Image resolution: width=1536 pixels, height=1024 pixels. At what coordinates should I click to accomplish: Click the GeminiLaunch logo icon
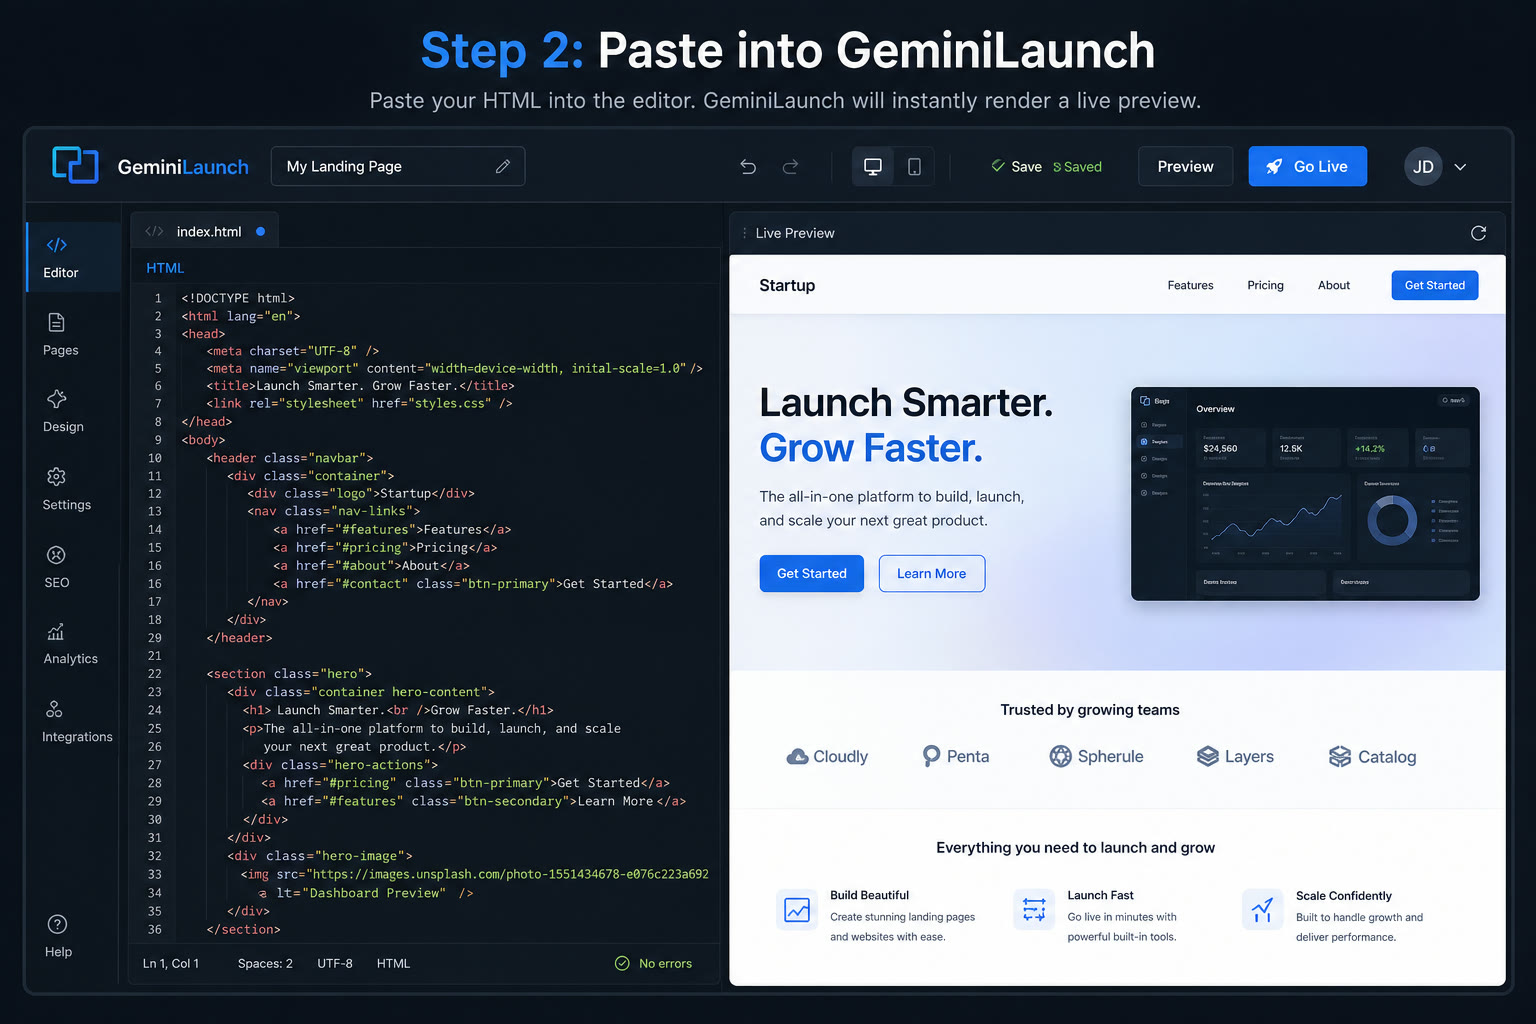pos(75,165)
